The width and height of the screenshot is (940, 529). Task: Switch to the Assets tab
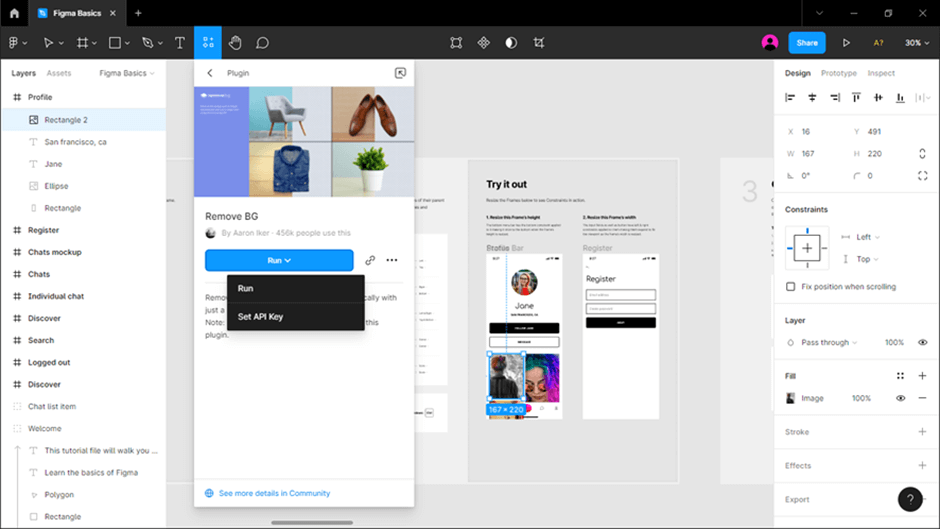59,73
